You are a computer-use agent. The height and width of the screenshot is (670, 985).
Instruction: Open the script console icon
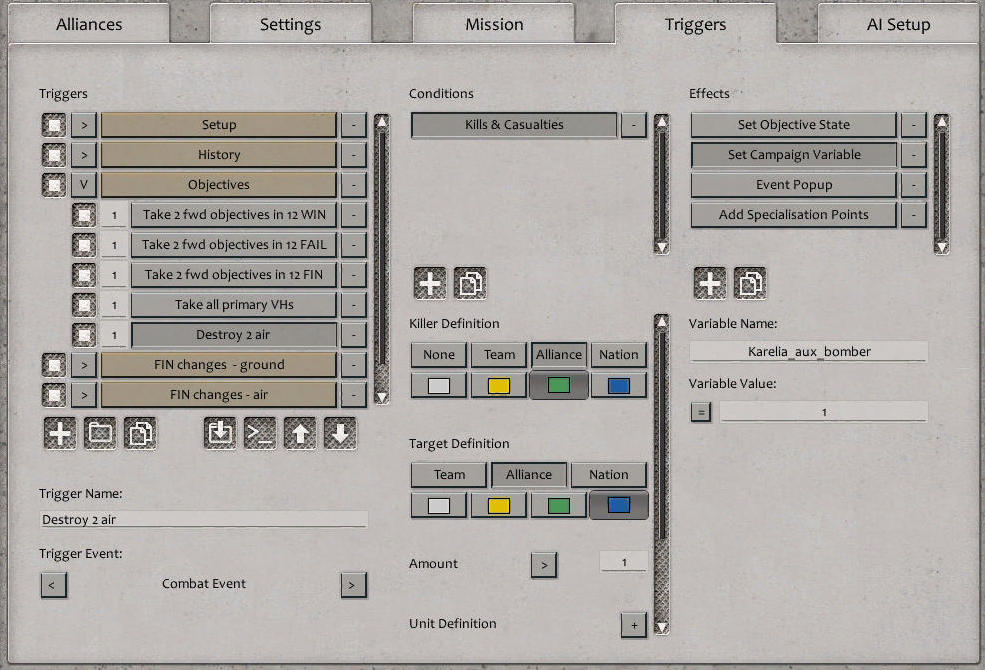(260, 433)
